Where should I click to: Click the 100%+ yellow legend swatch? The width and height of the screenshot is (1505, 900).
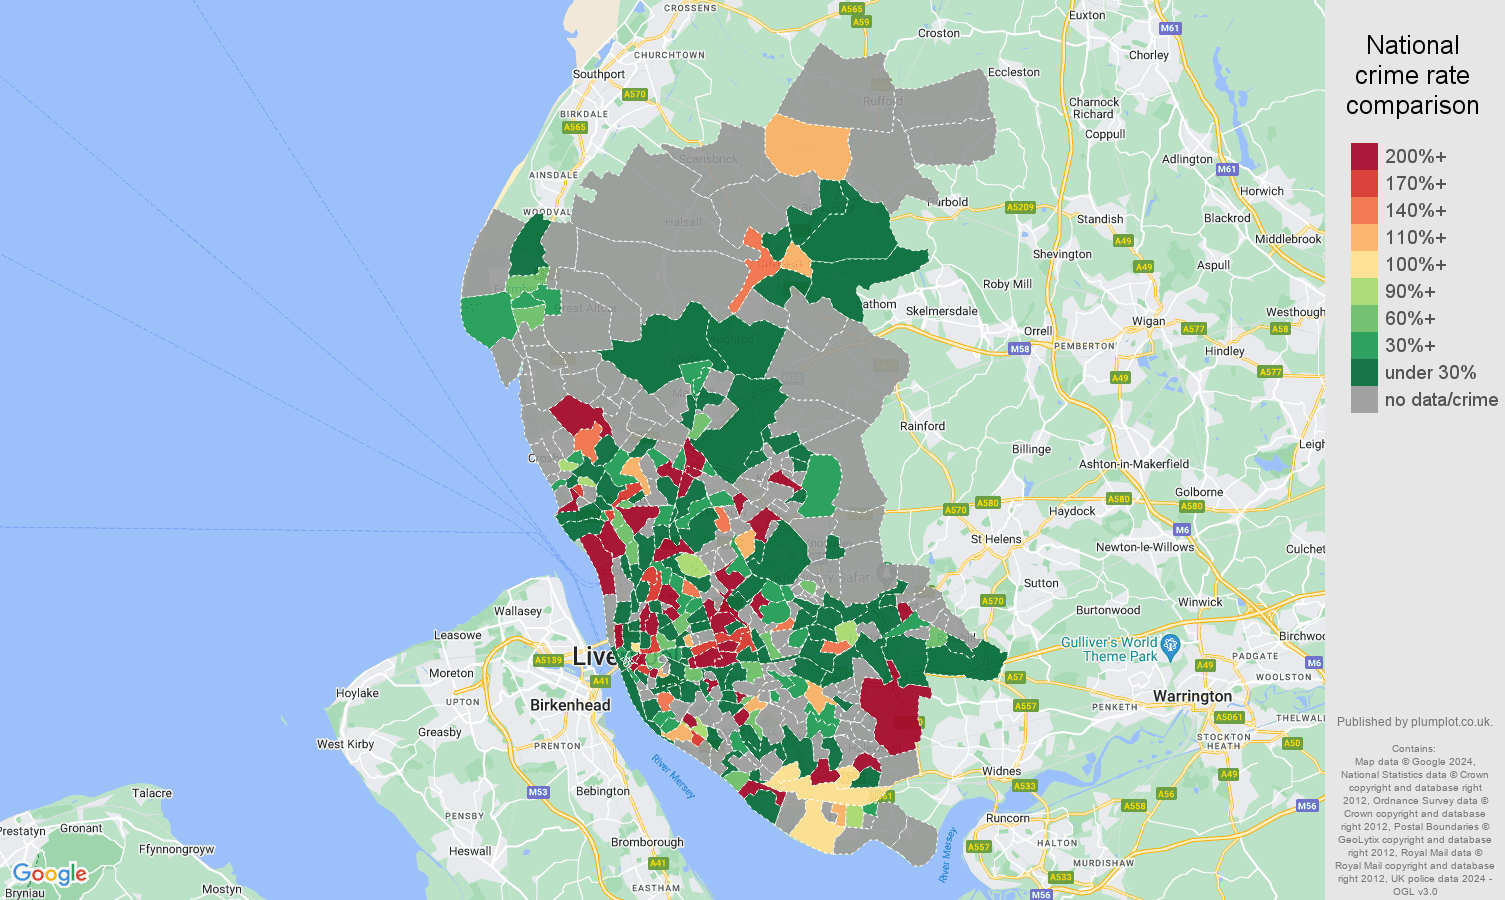(x=1364, y=264)
